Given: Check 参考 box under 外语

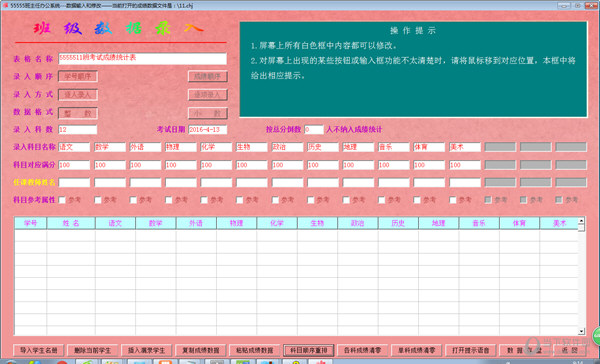Looking at the screenshot, I should pyautogui.click(x=133, y=200).
